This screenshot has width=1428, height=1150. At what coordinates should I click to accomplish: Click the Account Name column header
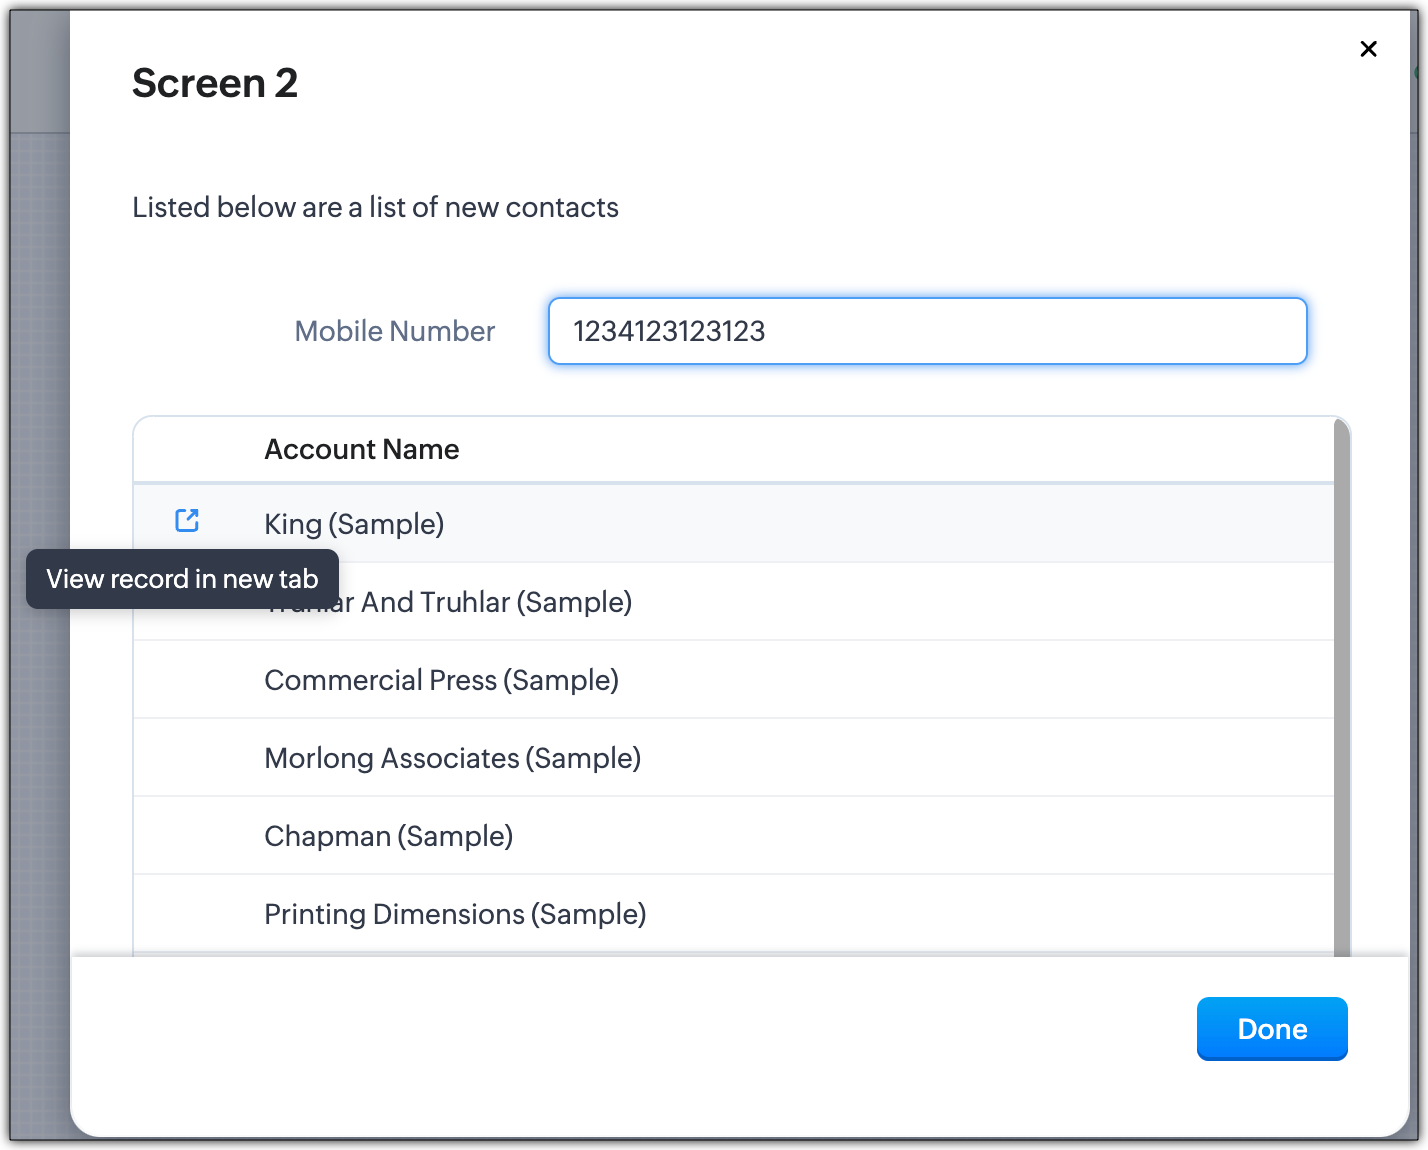click(361, 450)
